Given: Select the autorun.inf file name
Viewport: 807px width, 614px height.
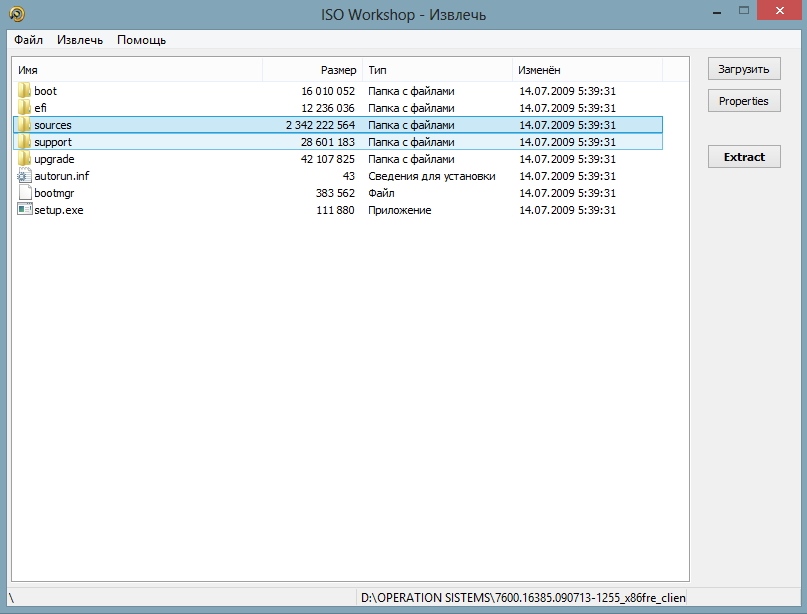Looking at the screenshot, I should pyautogui.click(x=61, y=176).
